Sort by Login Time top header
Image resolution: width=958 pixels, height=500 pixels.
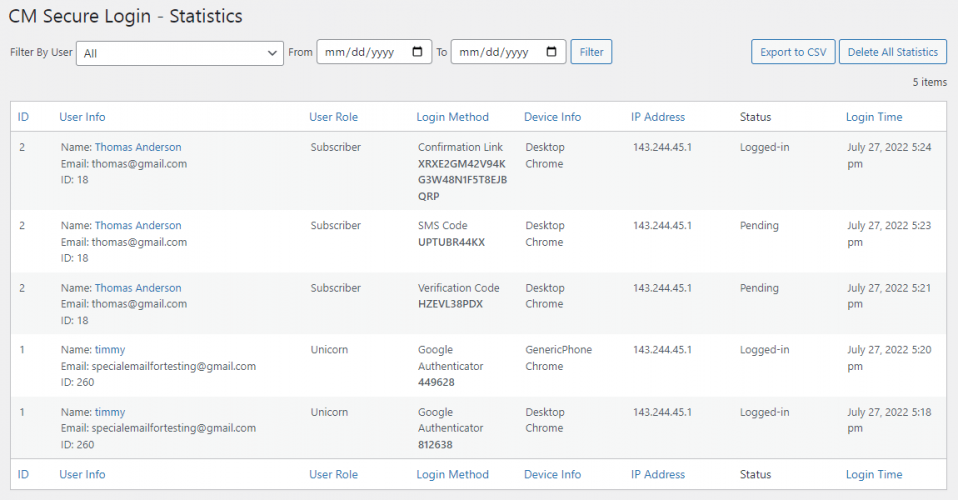[874, 117]
